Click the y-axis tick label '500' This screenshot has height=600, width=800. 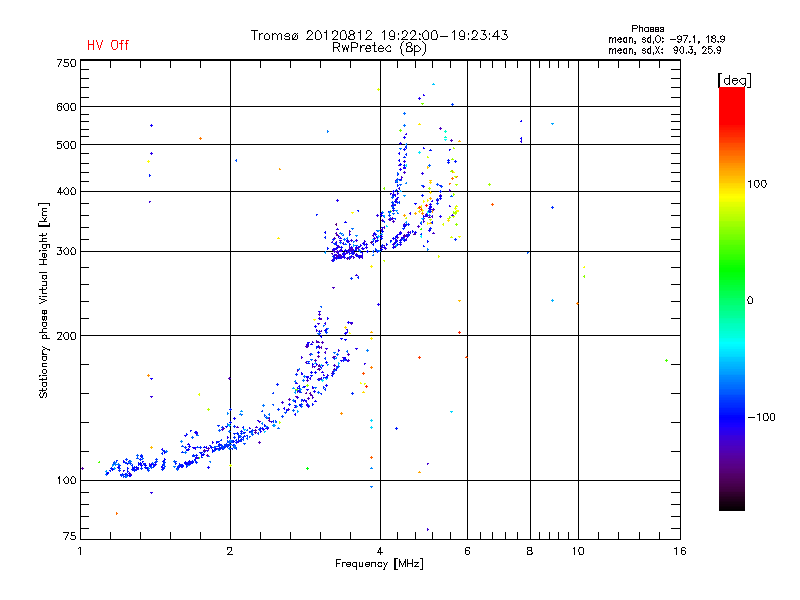pyautogui.click(x=66, y=145)
